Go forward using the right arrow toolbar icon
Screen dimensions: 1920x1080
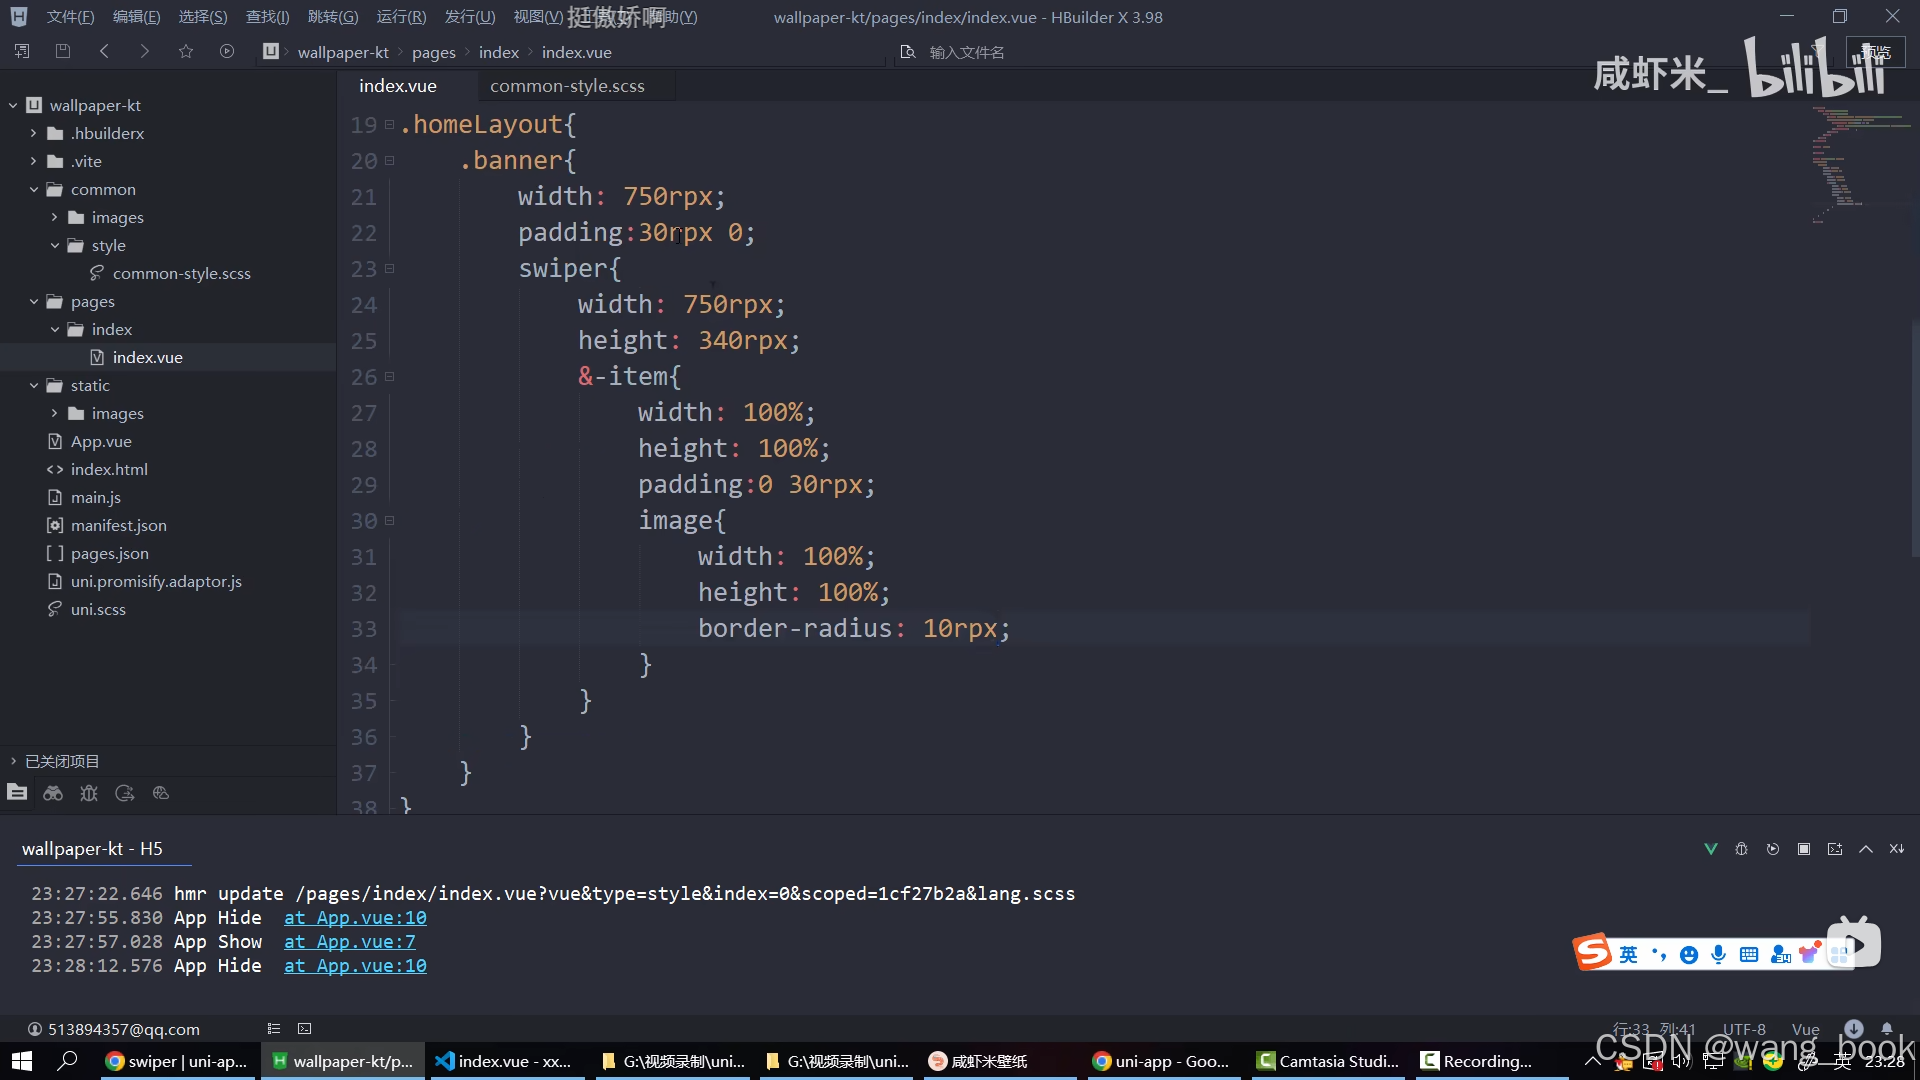pos(145,51)
